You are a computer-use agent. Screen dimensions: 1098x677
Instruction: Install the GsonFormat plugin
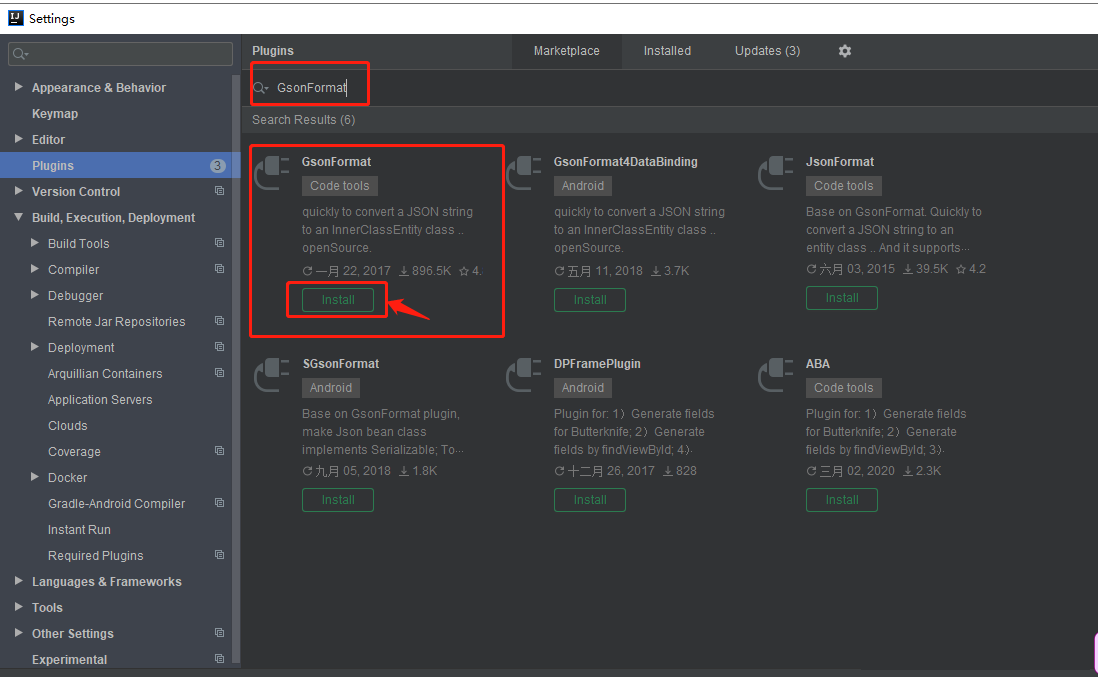[338, 300]
